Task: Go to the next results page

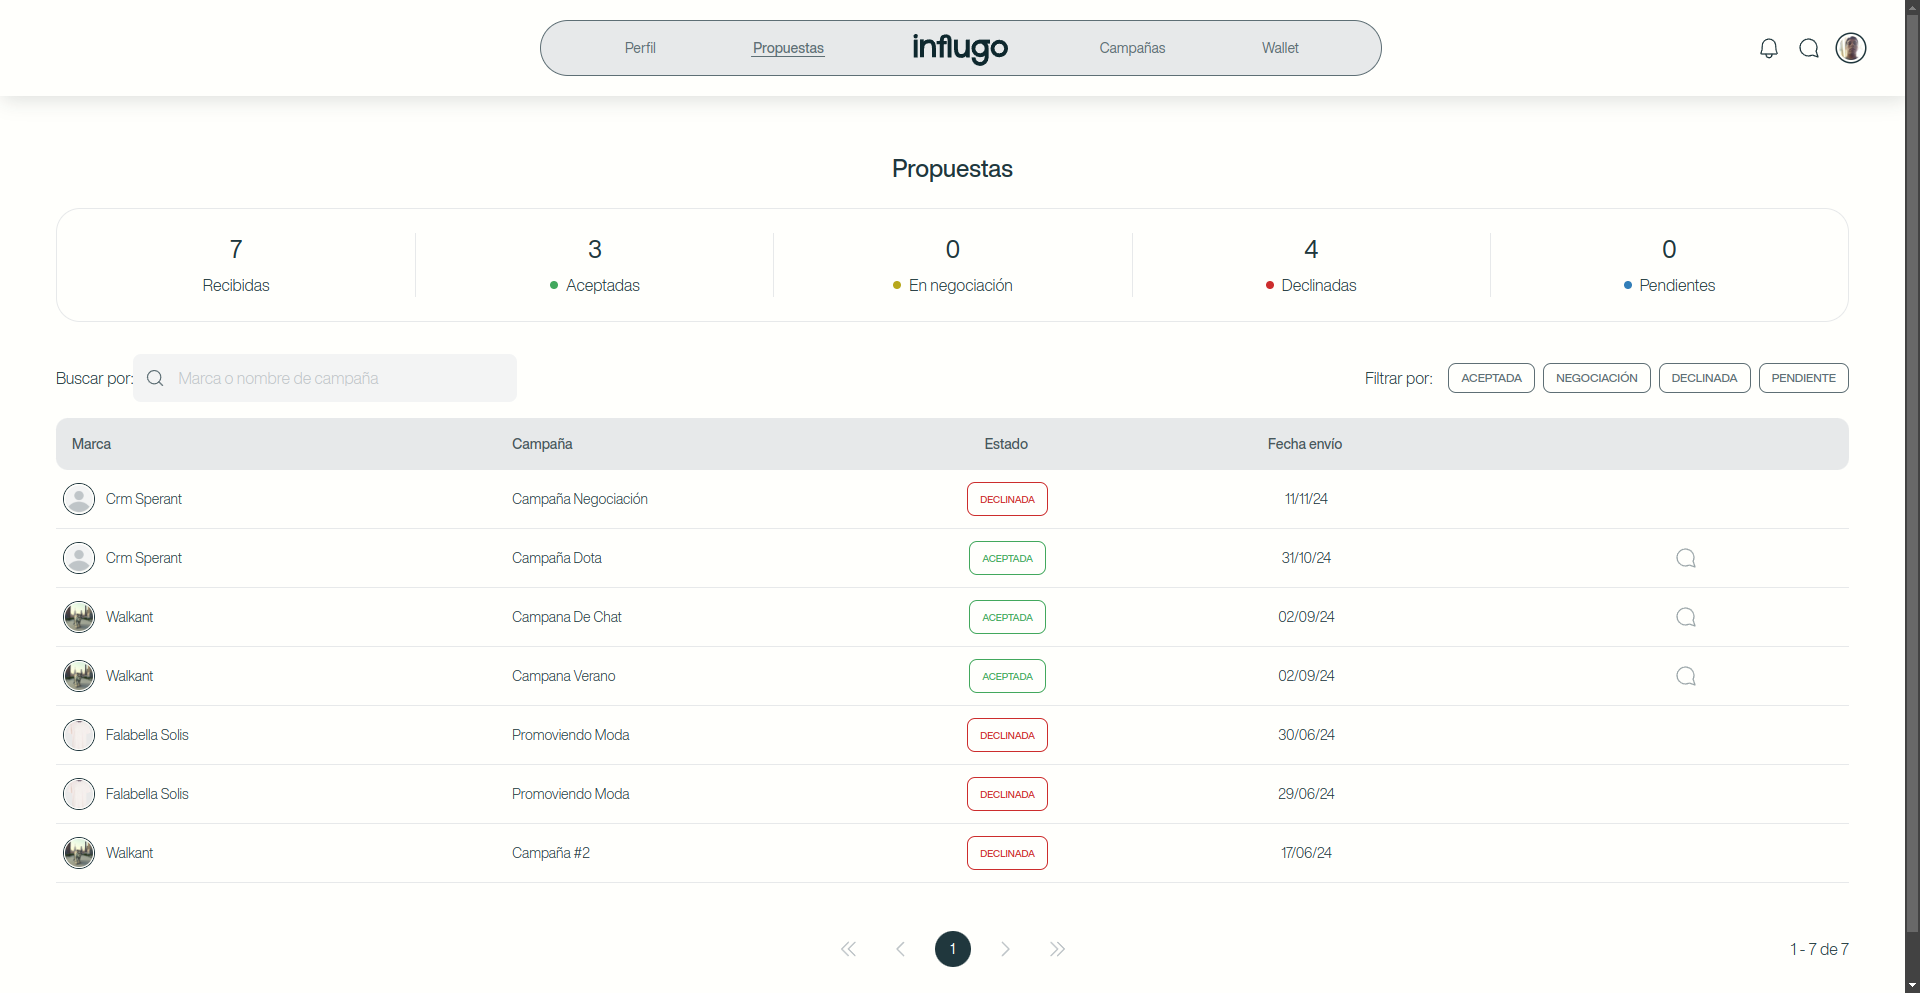Action: click(x=1005, y=948)
